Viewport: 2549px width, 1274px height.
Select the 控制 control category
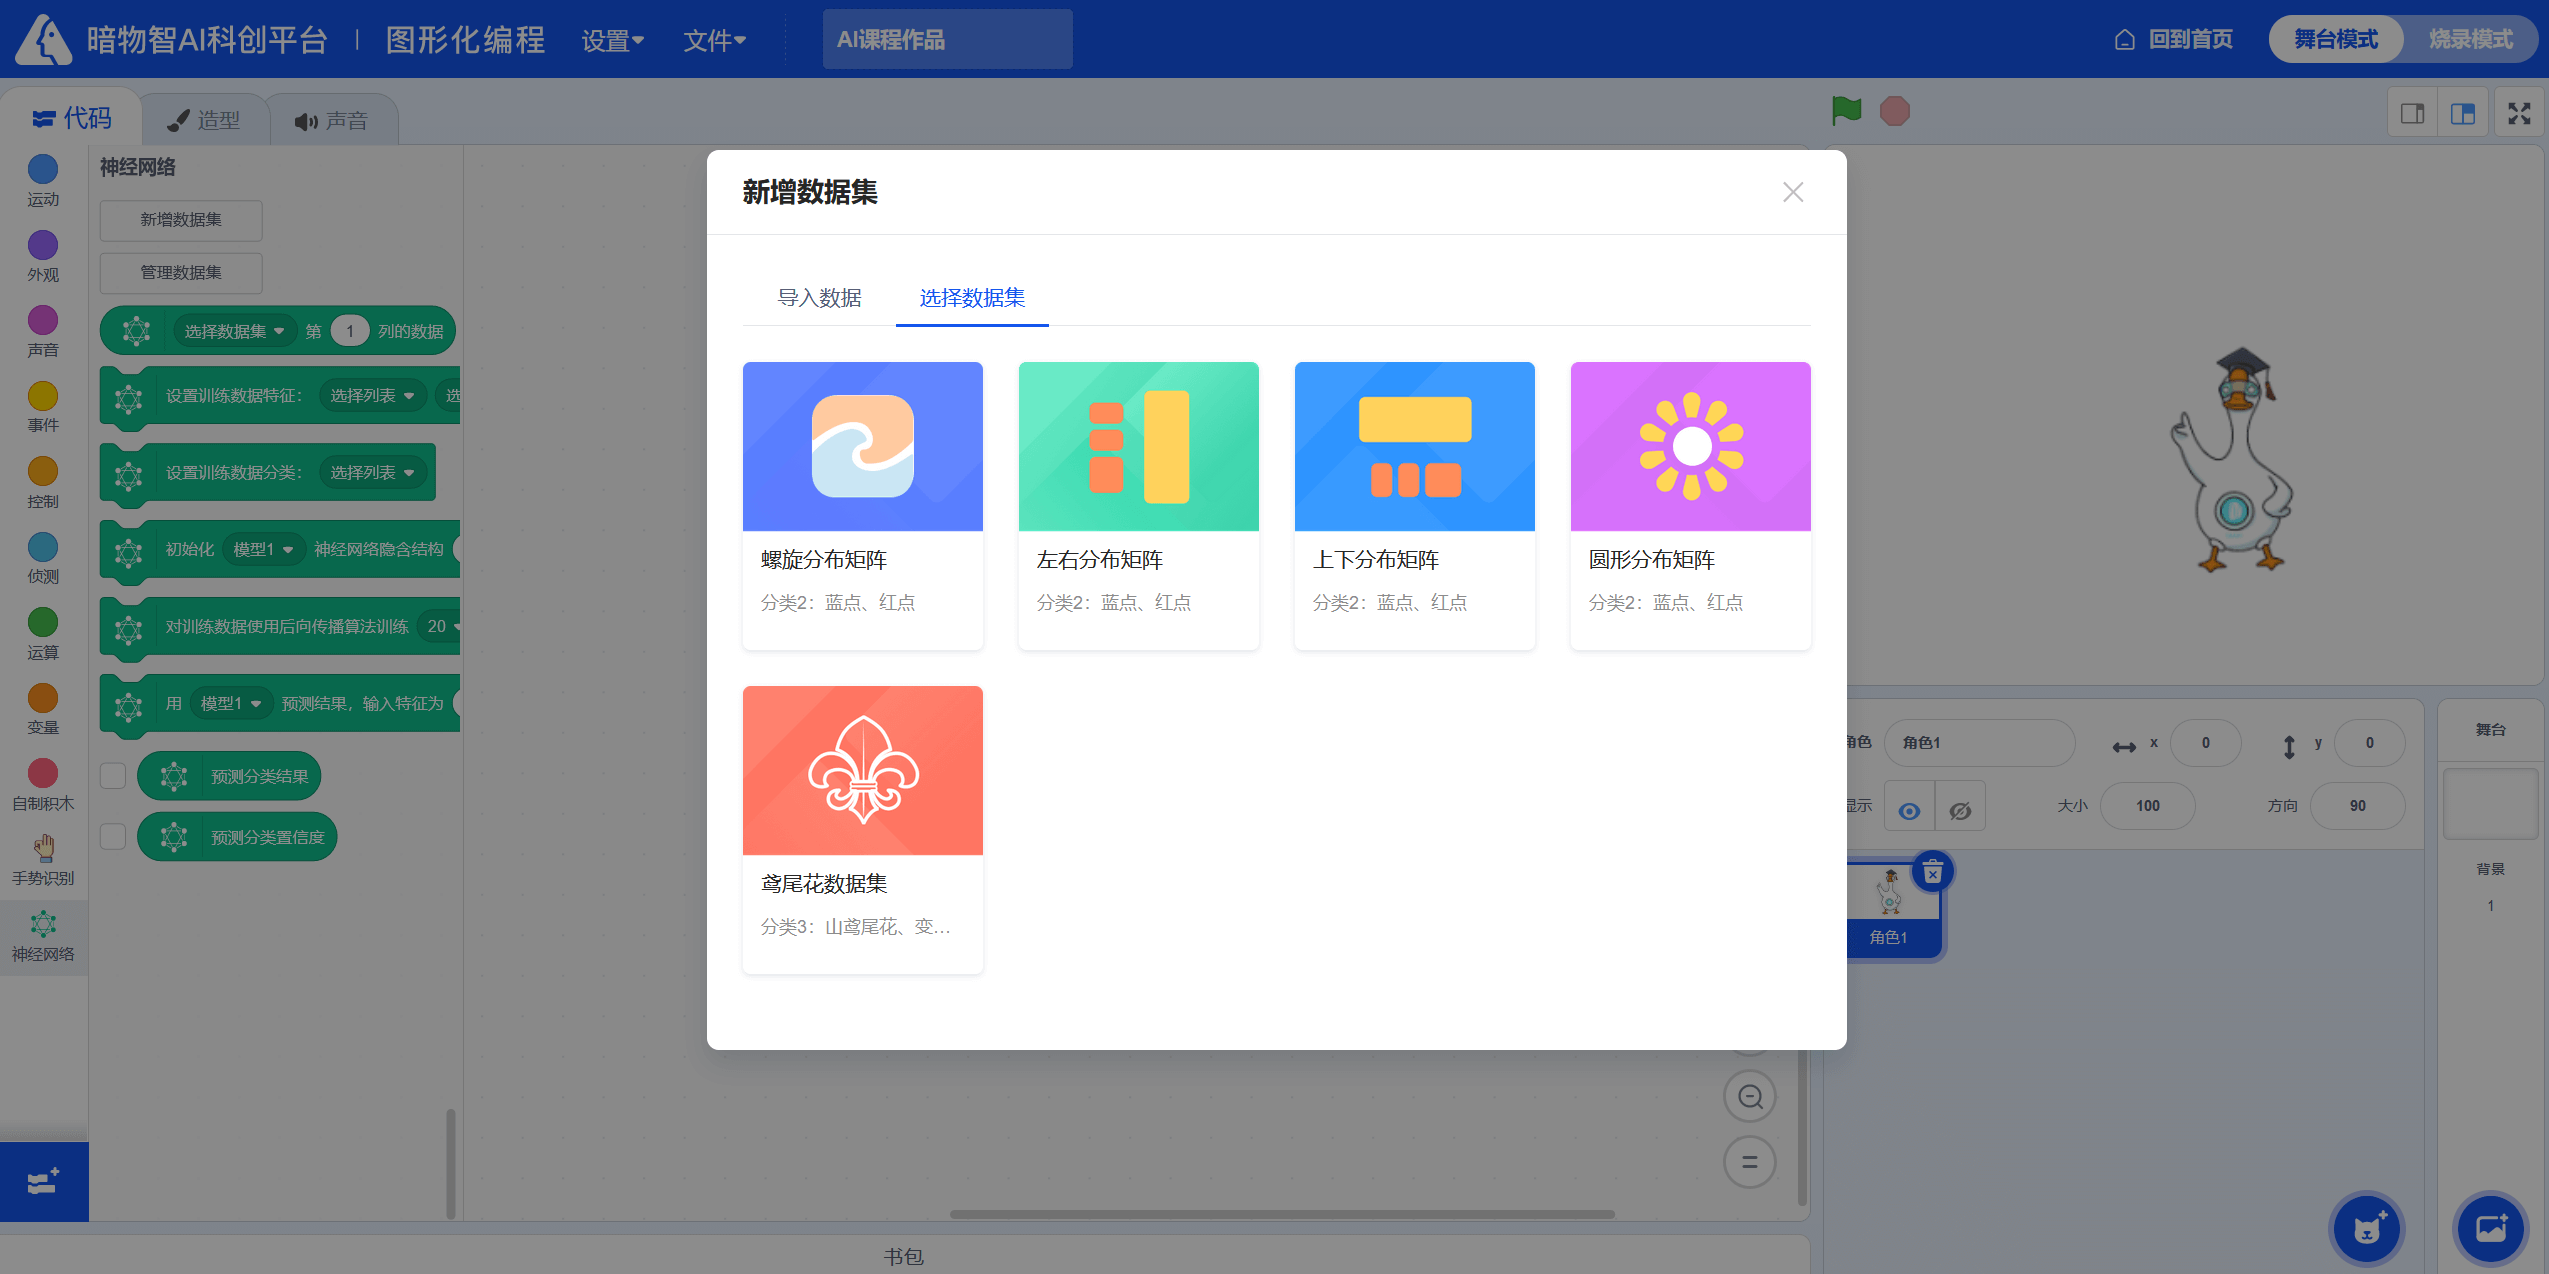pos(43,483)
